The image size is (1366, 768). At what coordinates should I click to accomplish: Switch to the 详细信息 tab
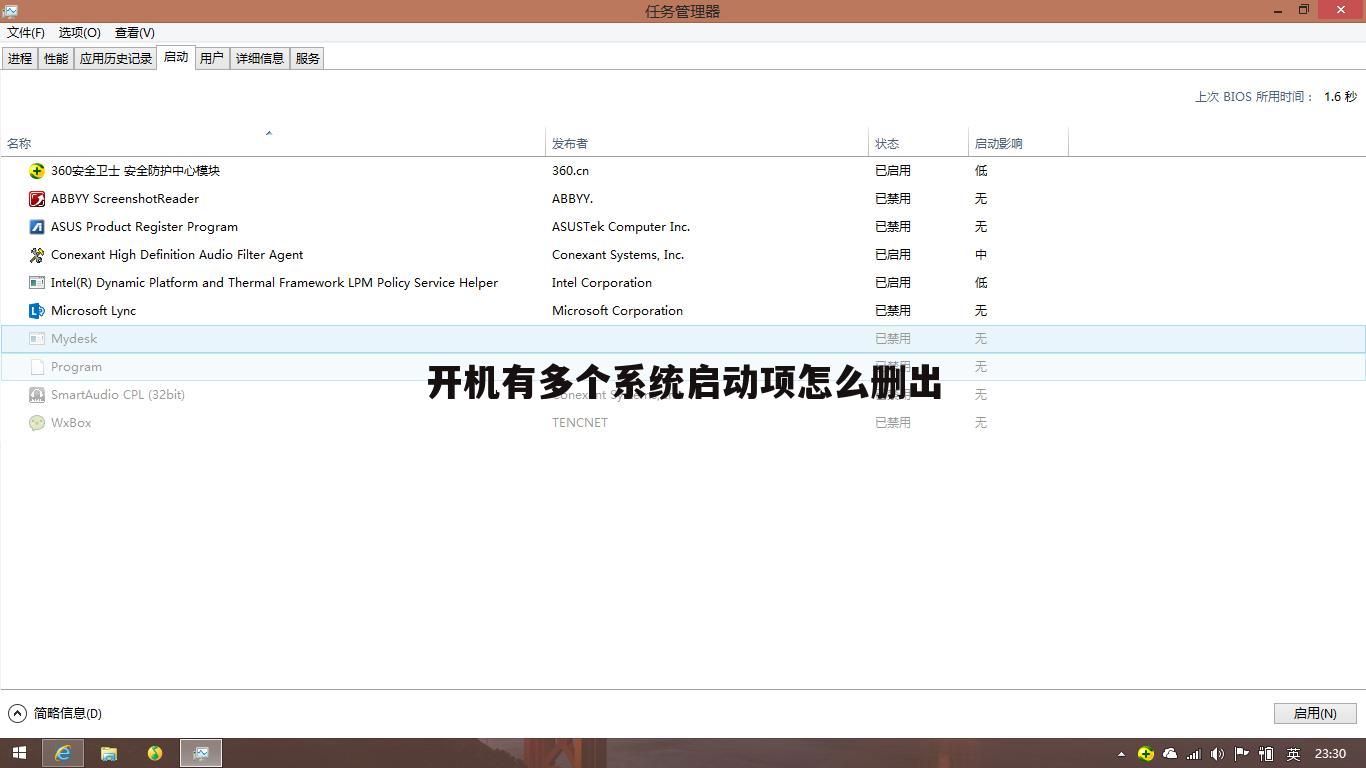[x=260, y=59]
